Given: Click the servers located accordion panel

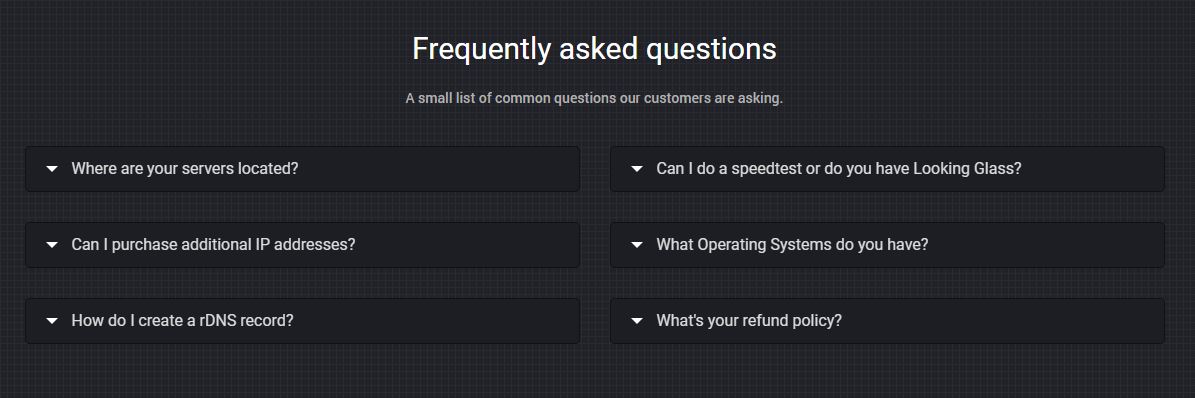Looking at the screenshot, I should coord(303,169).
